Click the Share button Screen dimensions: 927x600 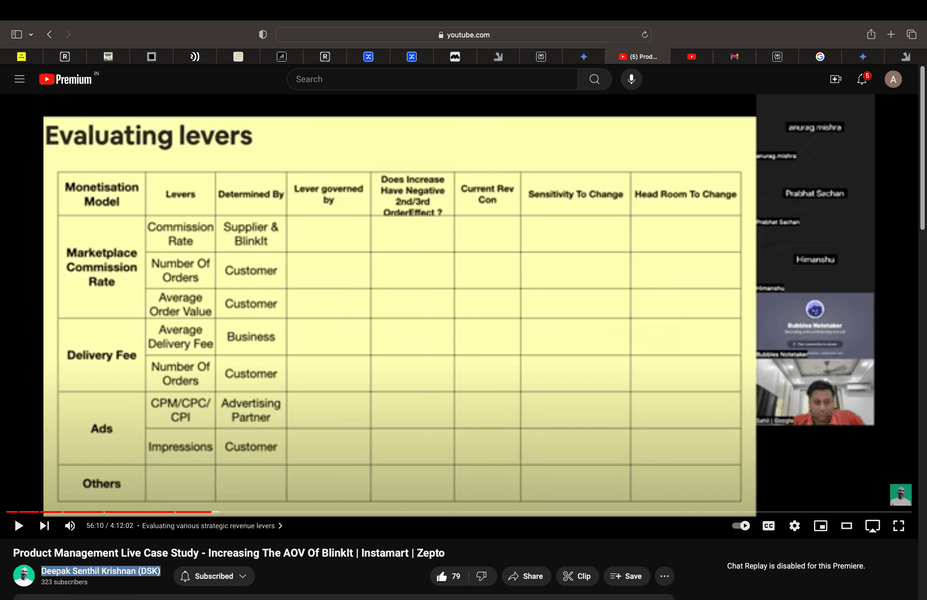(x=526, y=576)
